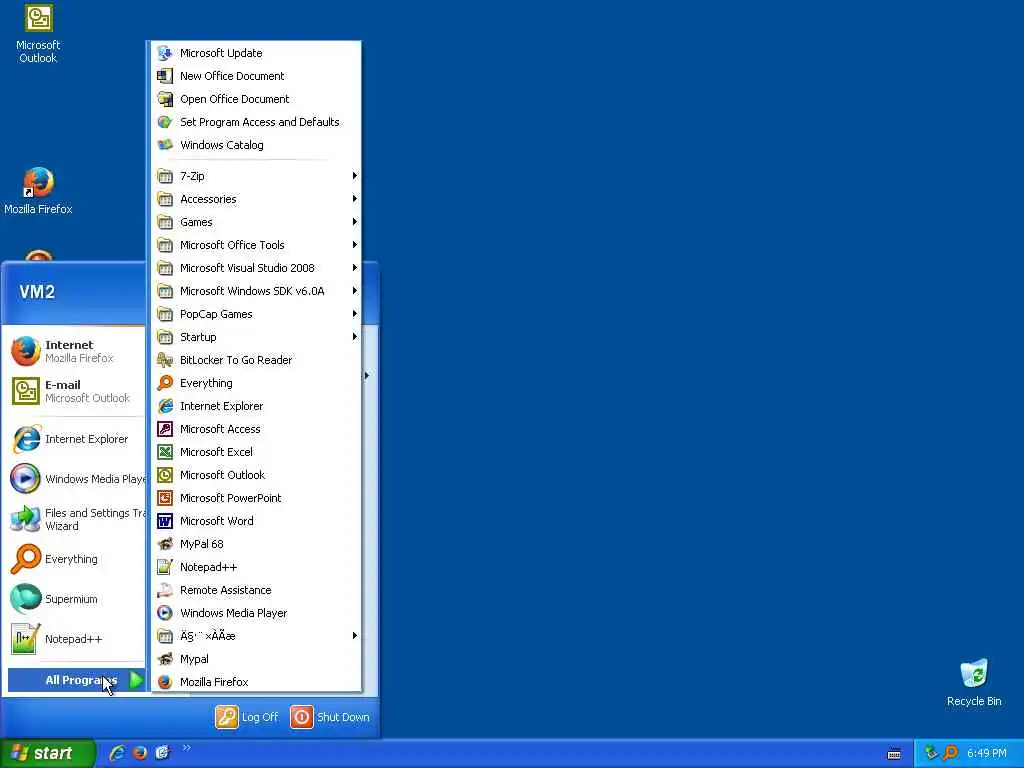Viewport: 1024px width, 768px height.
Task: Expand the Startup folder
Action: click(x=256, y=337)
